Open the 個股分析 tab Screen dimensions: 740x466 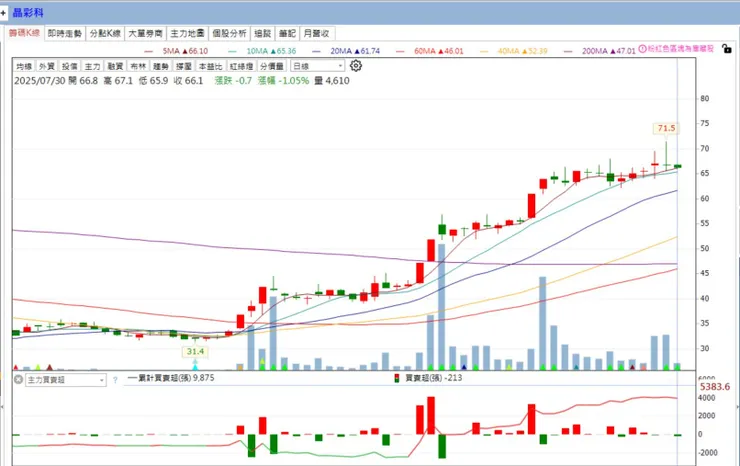(229, 34)
